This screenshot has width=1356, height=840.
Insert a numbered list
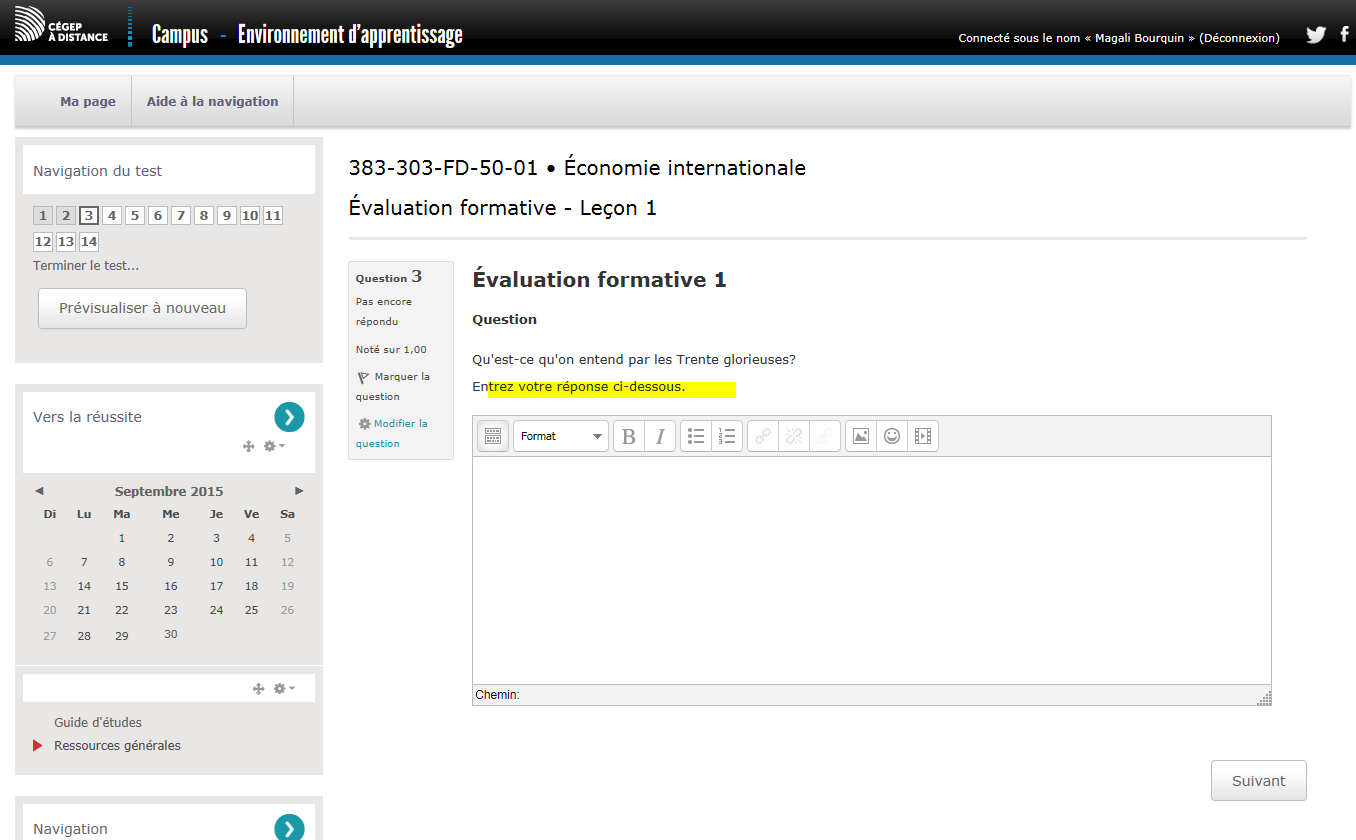[727, 436]
